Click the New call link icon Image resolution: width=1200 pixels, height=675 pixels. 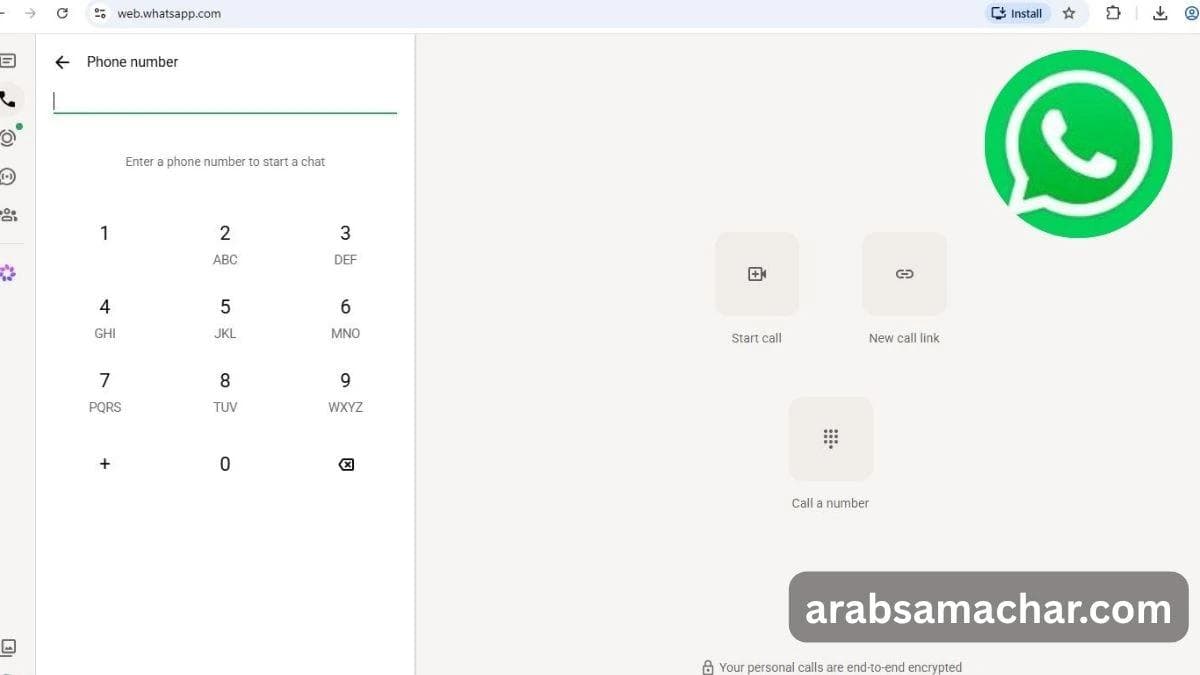point(904,274)
